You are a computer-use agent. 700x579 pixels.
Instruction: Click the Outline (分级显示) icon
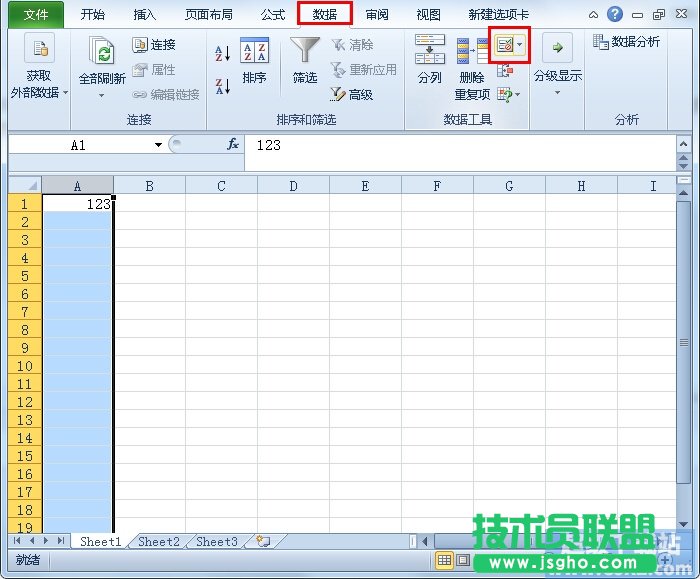point(557,47)
